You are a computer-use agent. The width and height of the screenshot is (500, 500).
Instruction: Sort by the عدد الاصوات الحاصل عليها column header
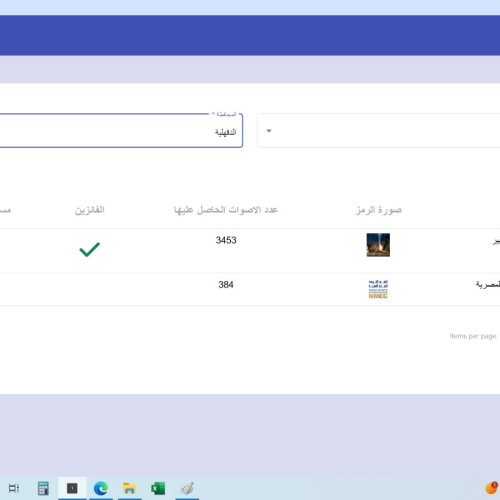[226, 210]
